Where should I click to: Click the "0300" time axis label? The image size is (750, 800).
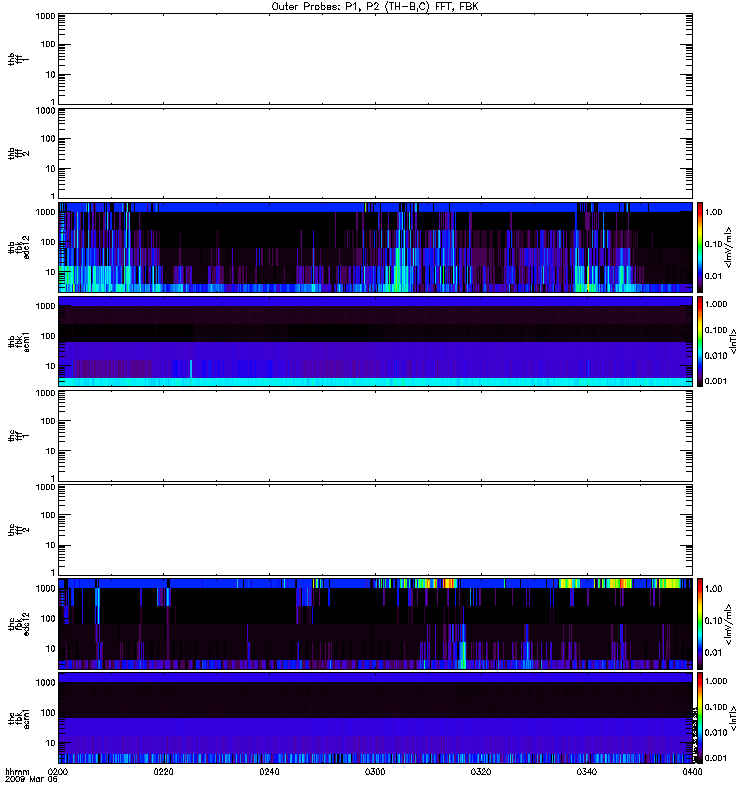click(x=375, y=772)
